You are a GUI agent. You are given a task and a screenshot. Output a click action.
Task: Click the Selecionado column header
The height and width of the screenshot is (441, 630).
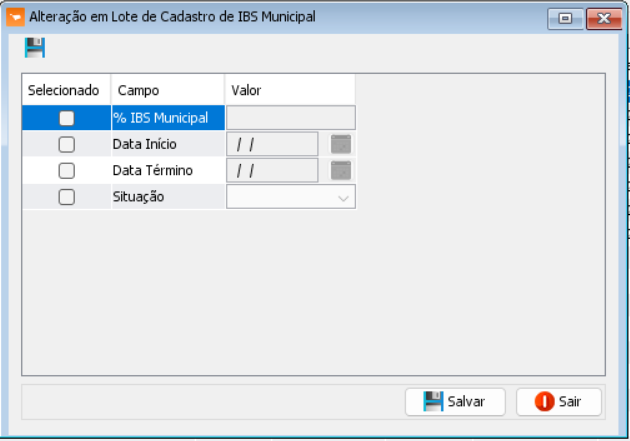click(x=64, y=90)
